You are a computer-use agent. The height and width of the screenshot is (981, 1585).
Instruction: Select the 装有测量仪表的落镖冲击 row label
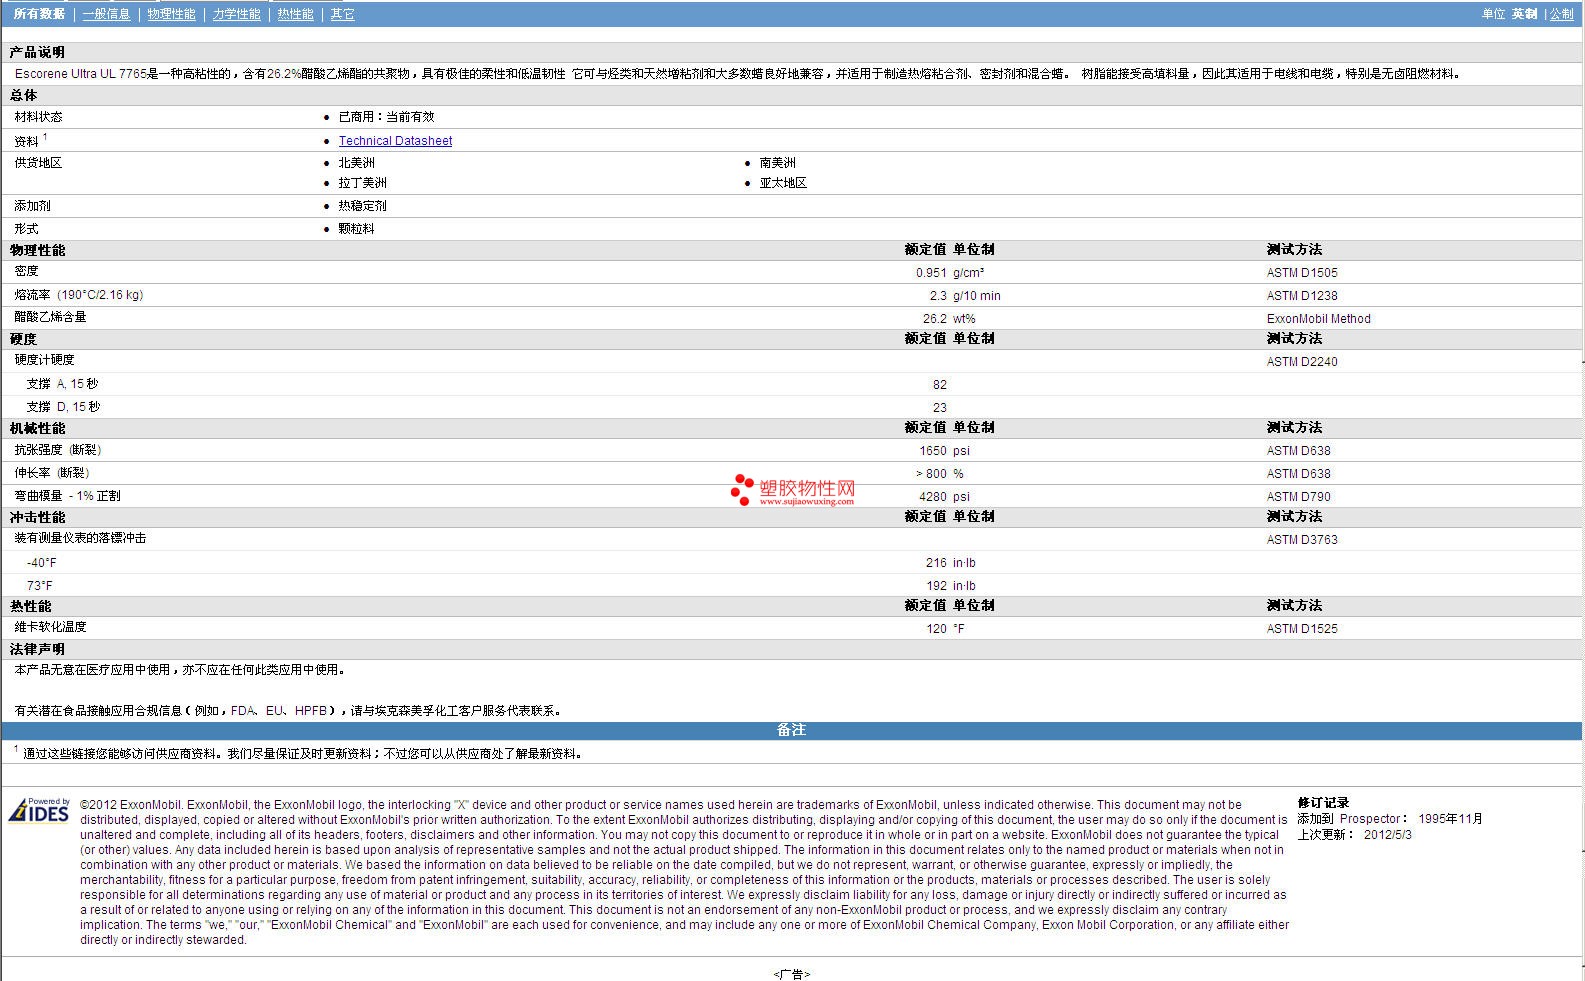click(80, 538)
